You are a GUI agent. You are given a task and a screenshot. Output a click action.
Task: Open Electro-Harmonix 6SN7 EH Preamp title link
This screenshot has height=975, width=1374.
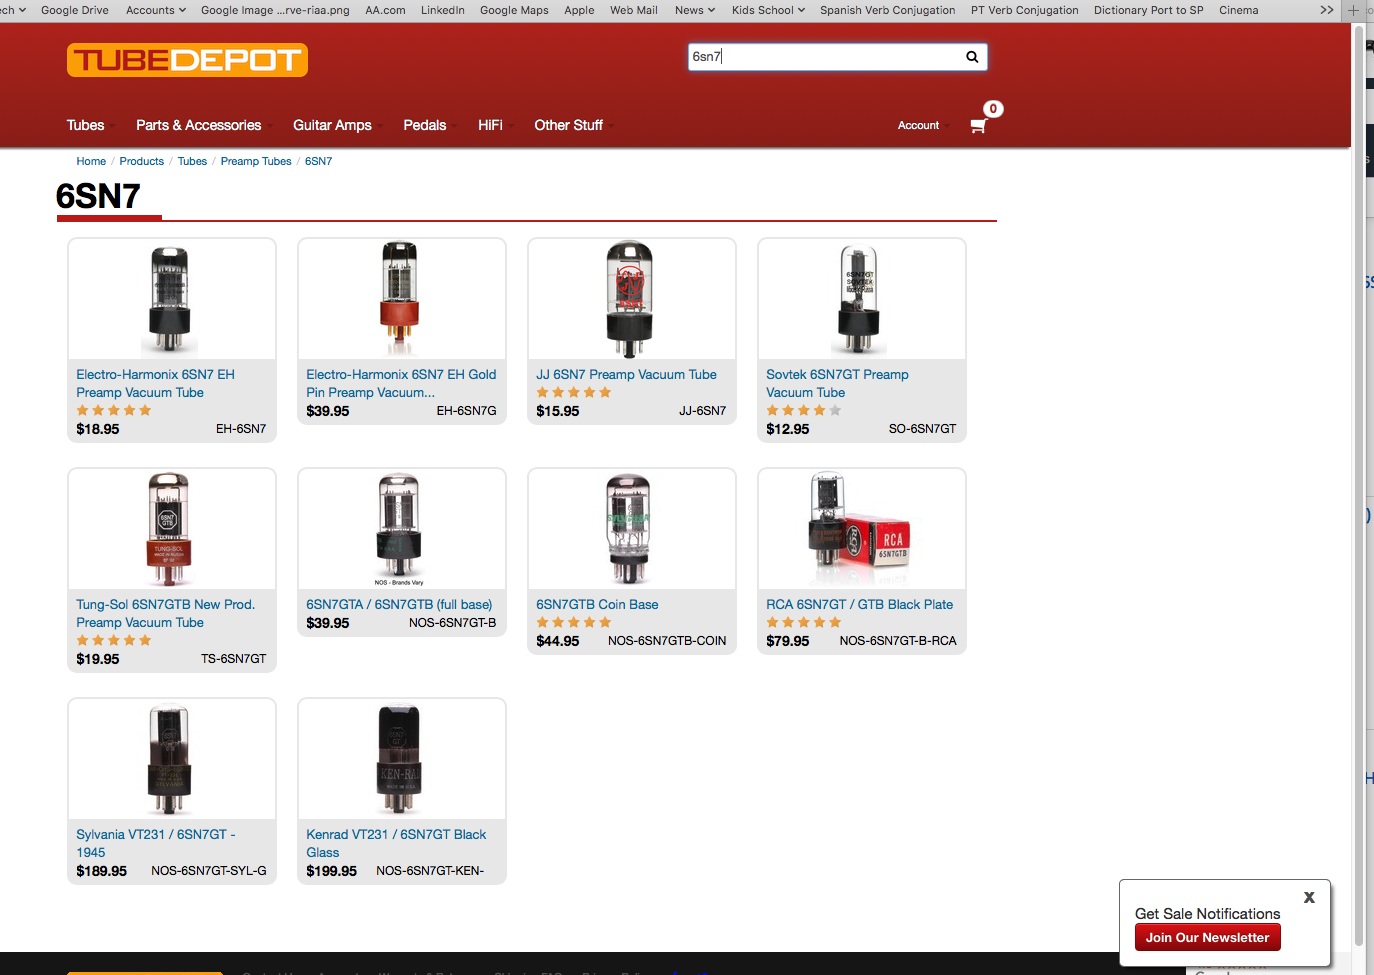pos(156,384)
